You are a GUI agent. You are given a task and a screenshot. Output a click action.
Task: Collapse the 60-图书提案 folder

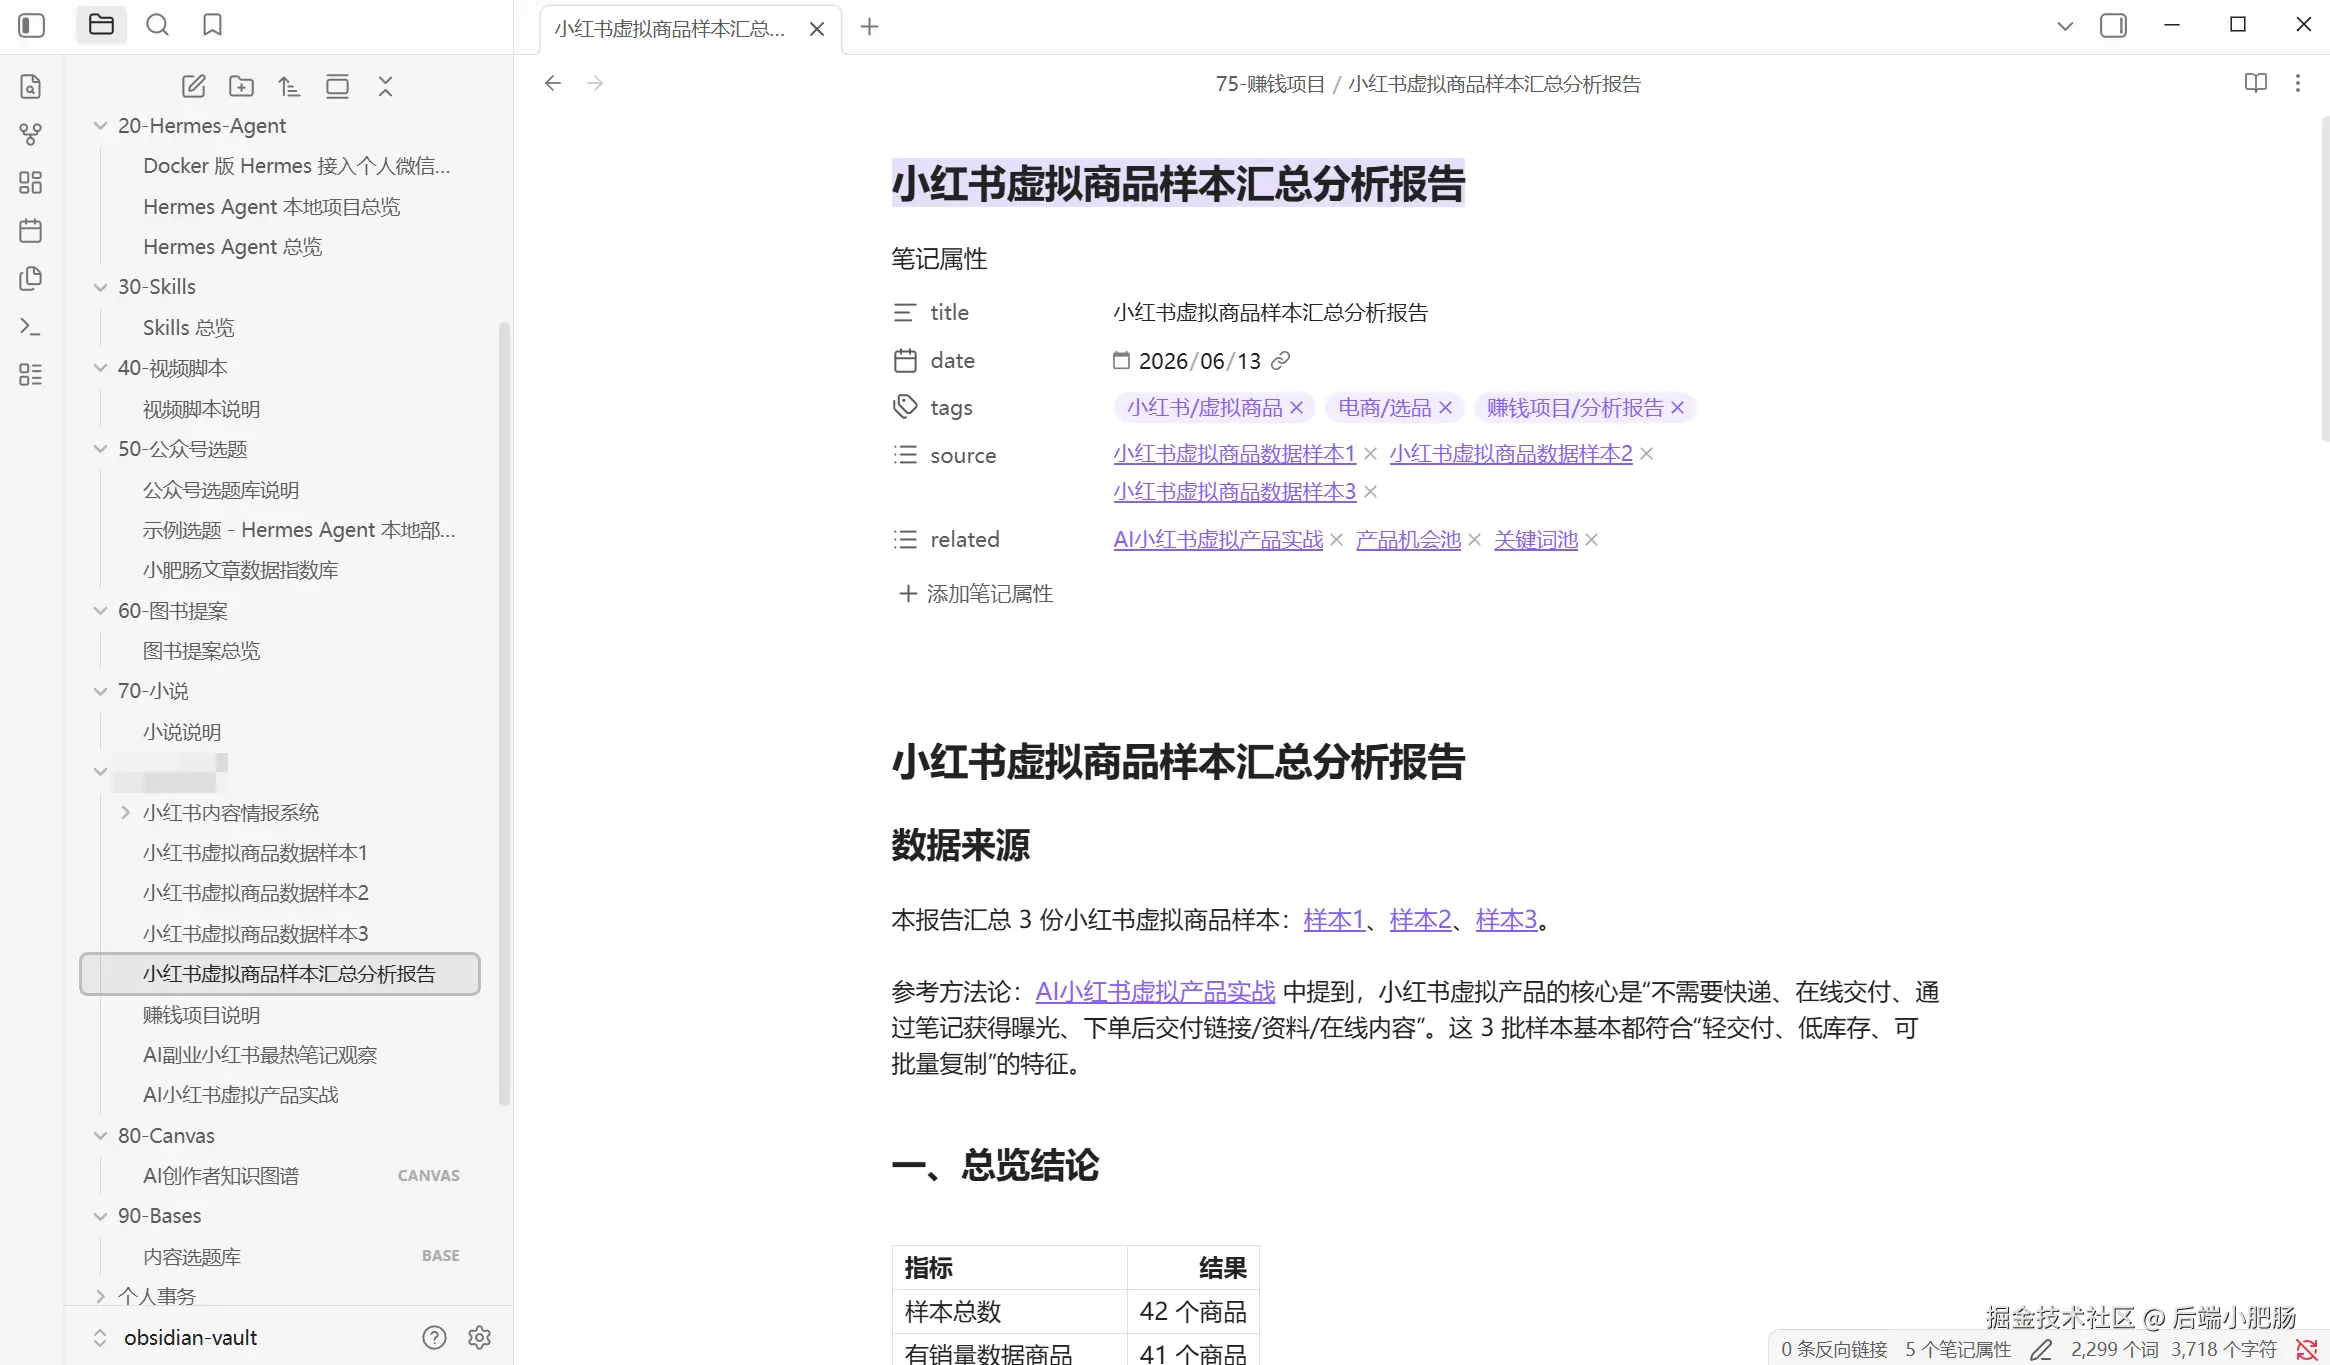point(100,611)
